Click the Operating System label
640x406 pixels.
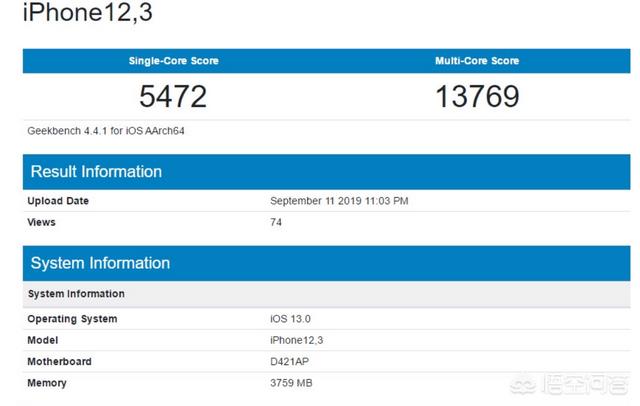pos(72,319)
